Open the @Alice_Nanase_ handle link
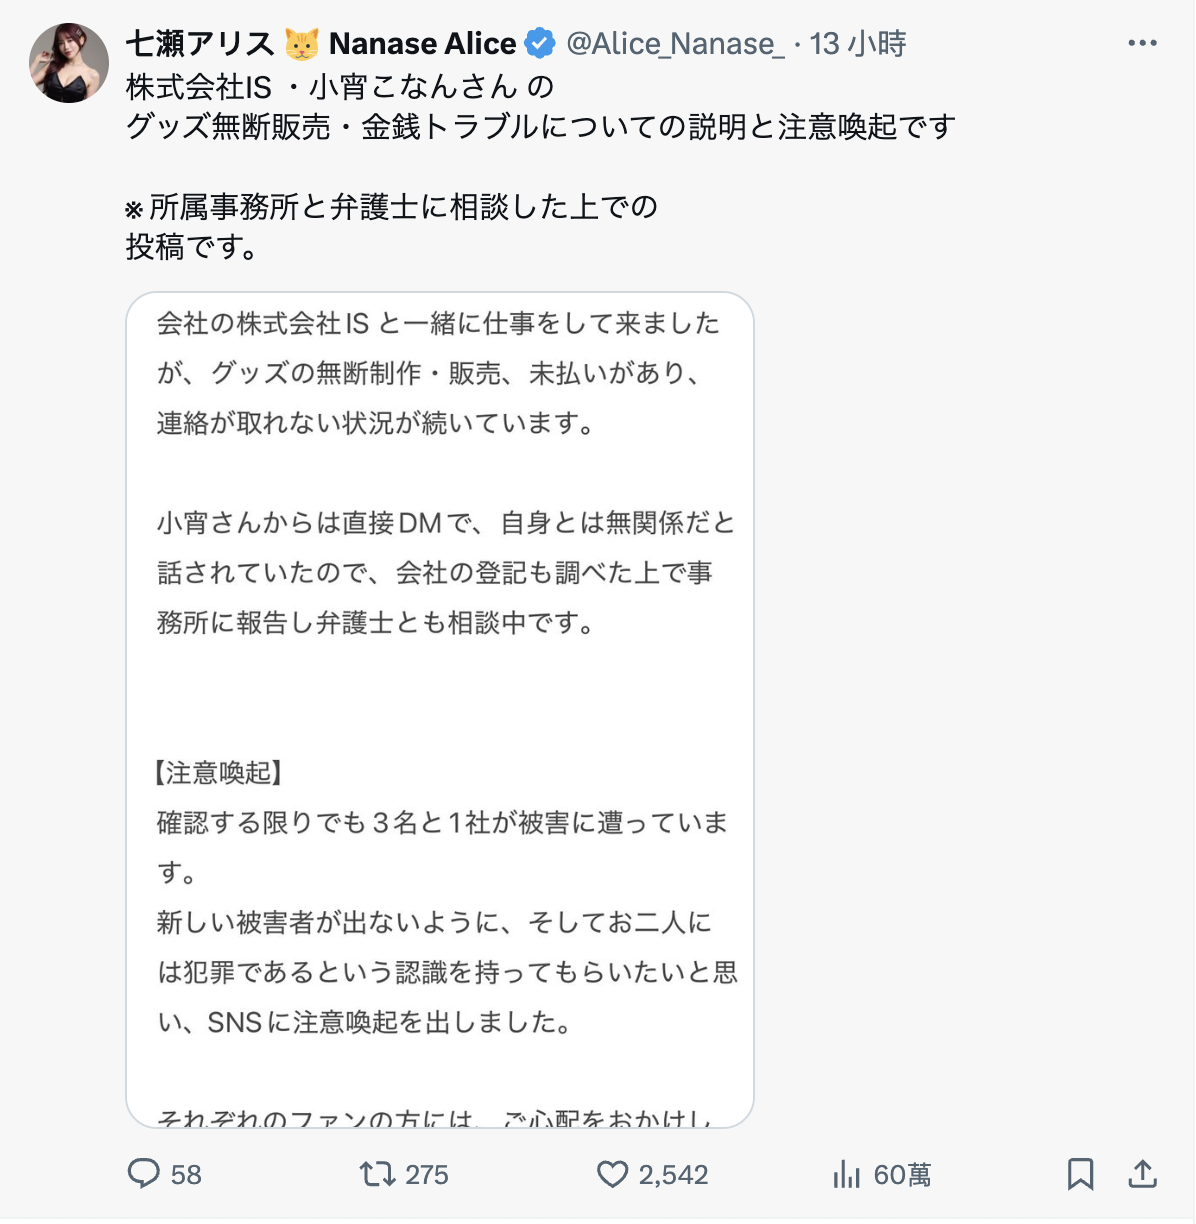1196x1224 pixels. pos(675,43)
